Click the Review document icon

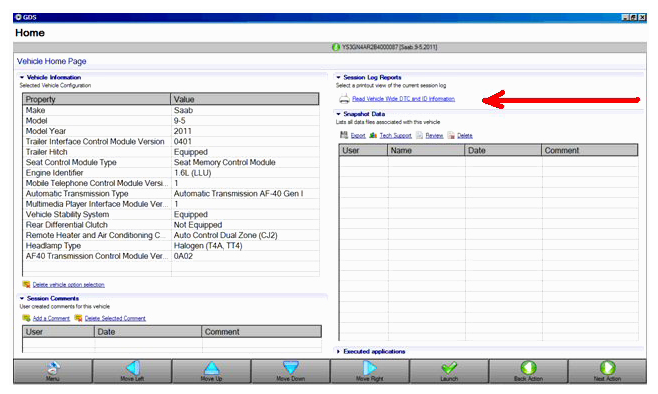coord(419,135)
